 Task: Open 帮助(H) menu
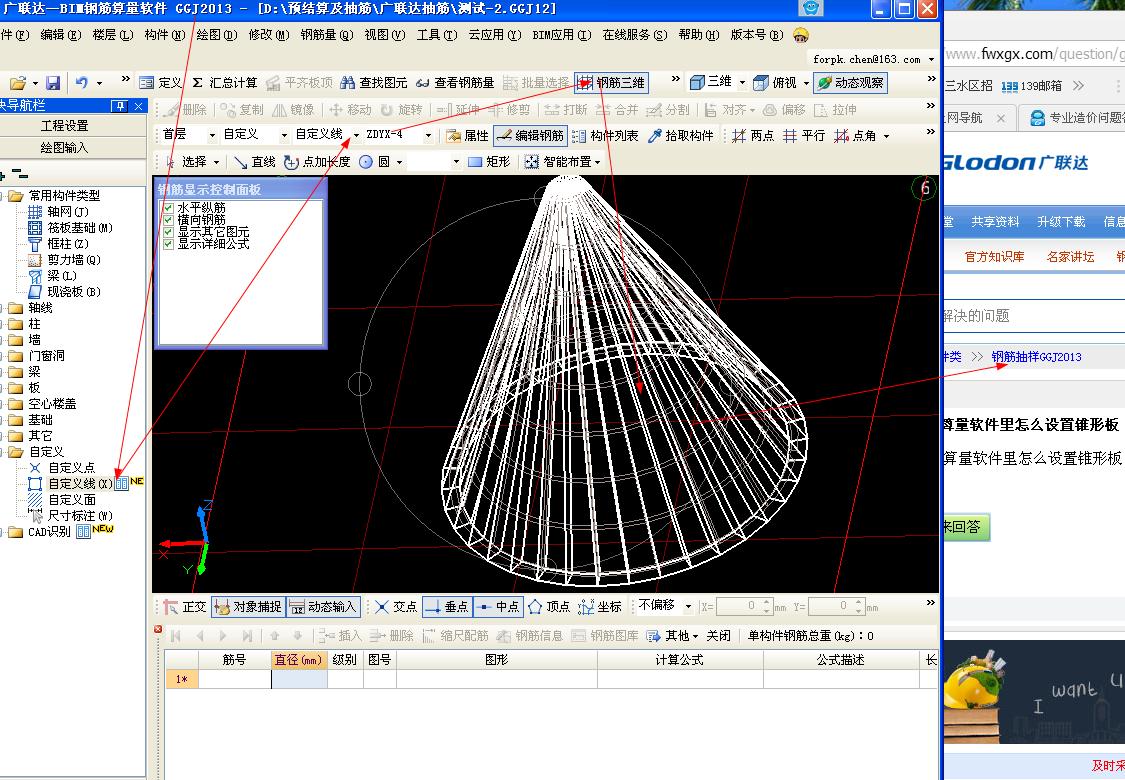click(699, 34)
